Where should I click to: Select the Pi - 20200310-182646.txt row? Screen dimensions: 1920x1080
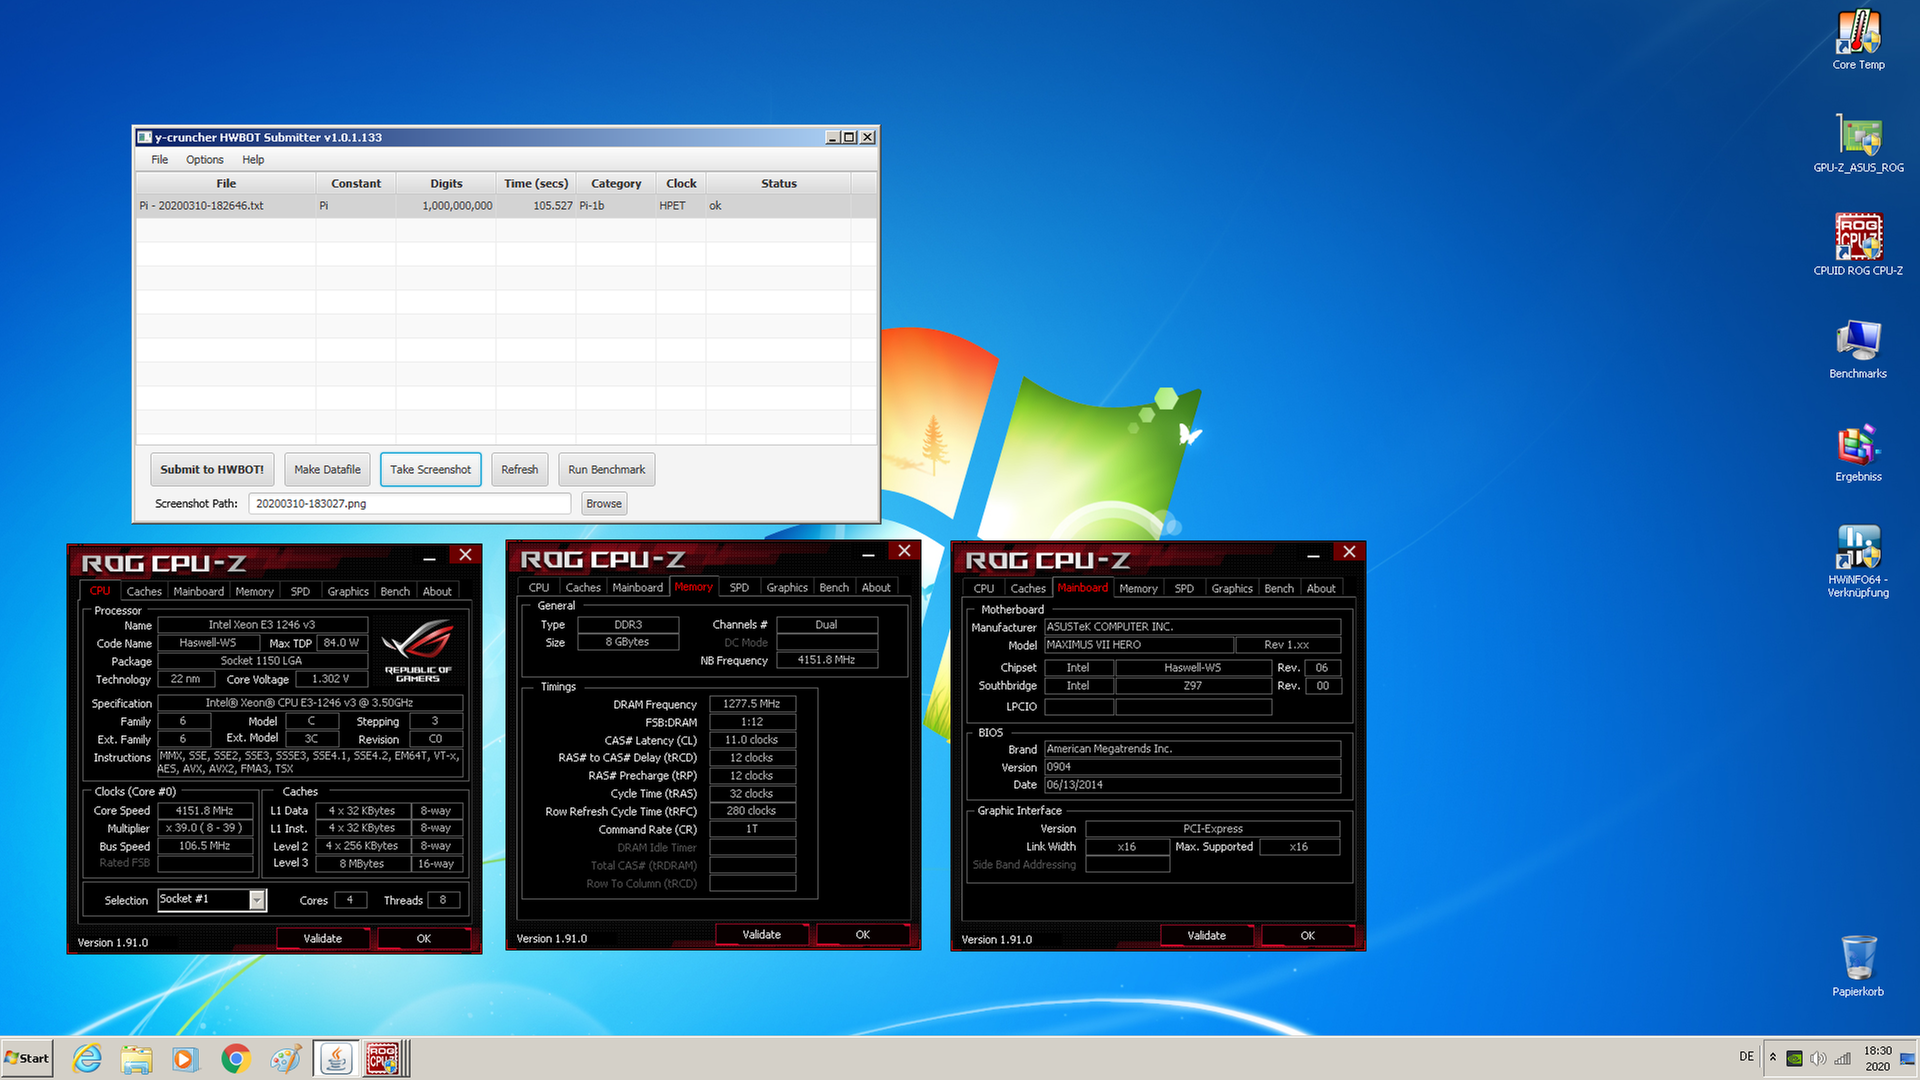click(x=506, y=206)
